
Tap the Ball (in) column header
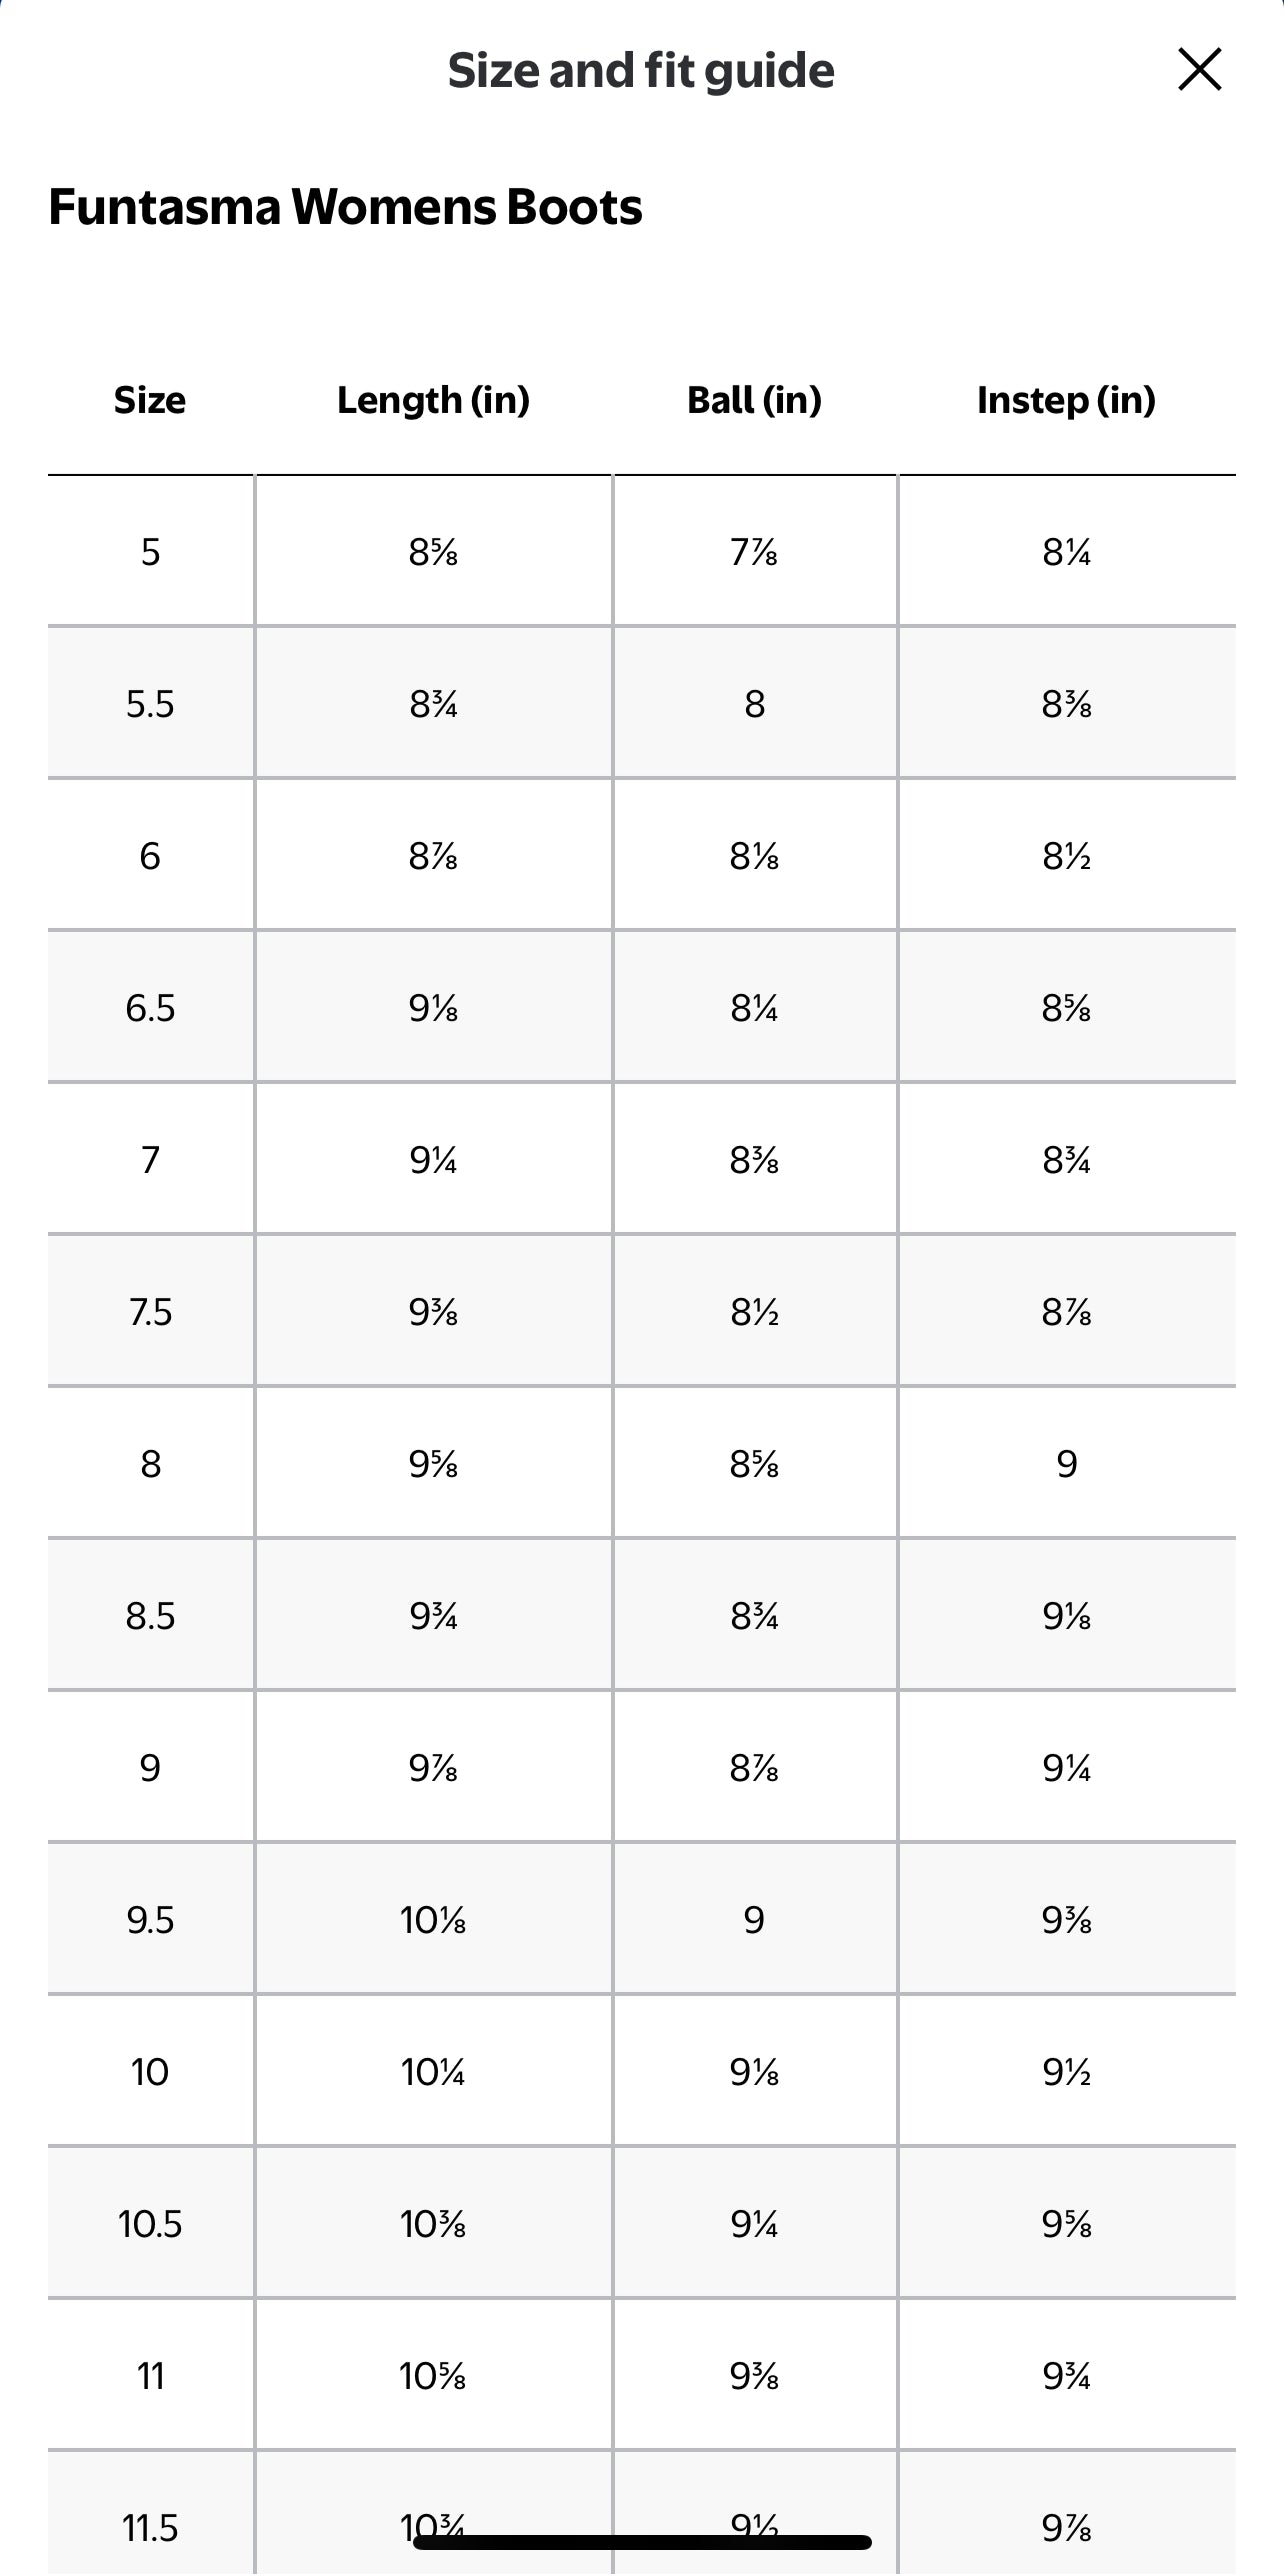pos(754,400)
